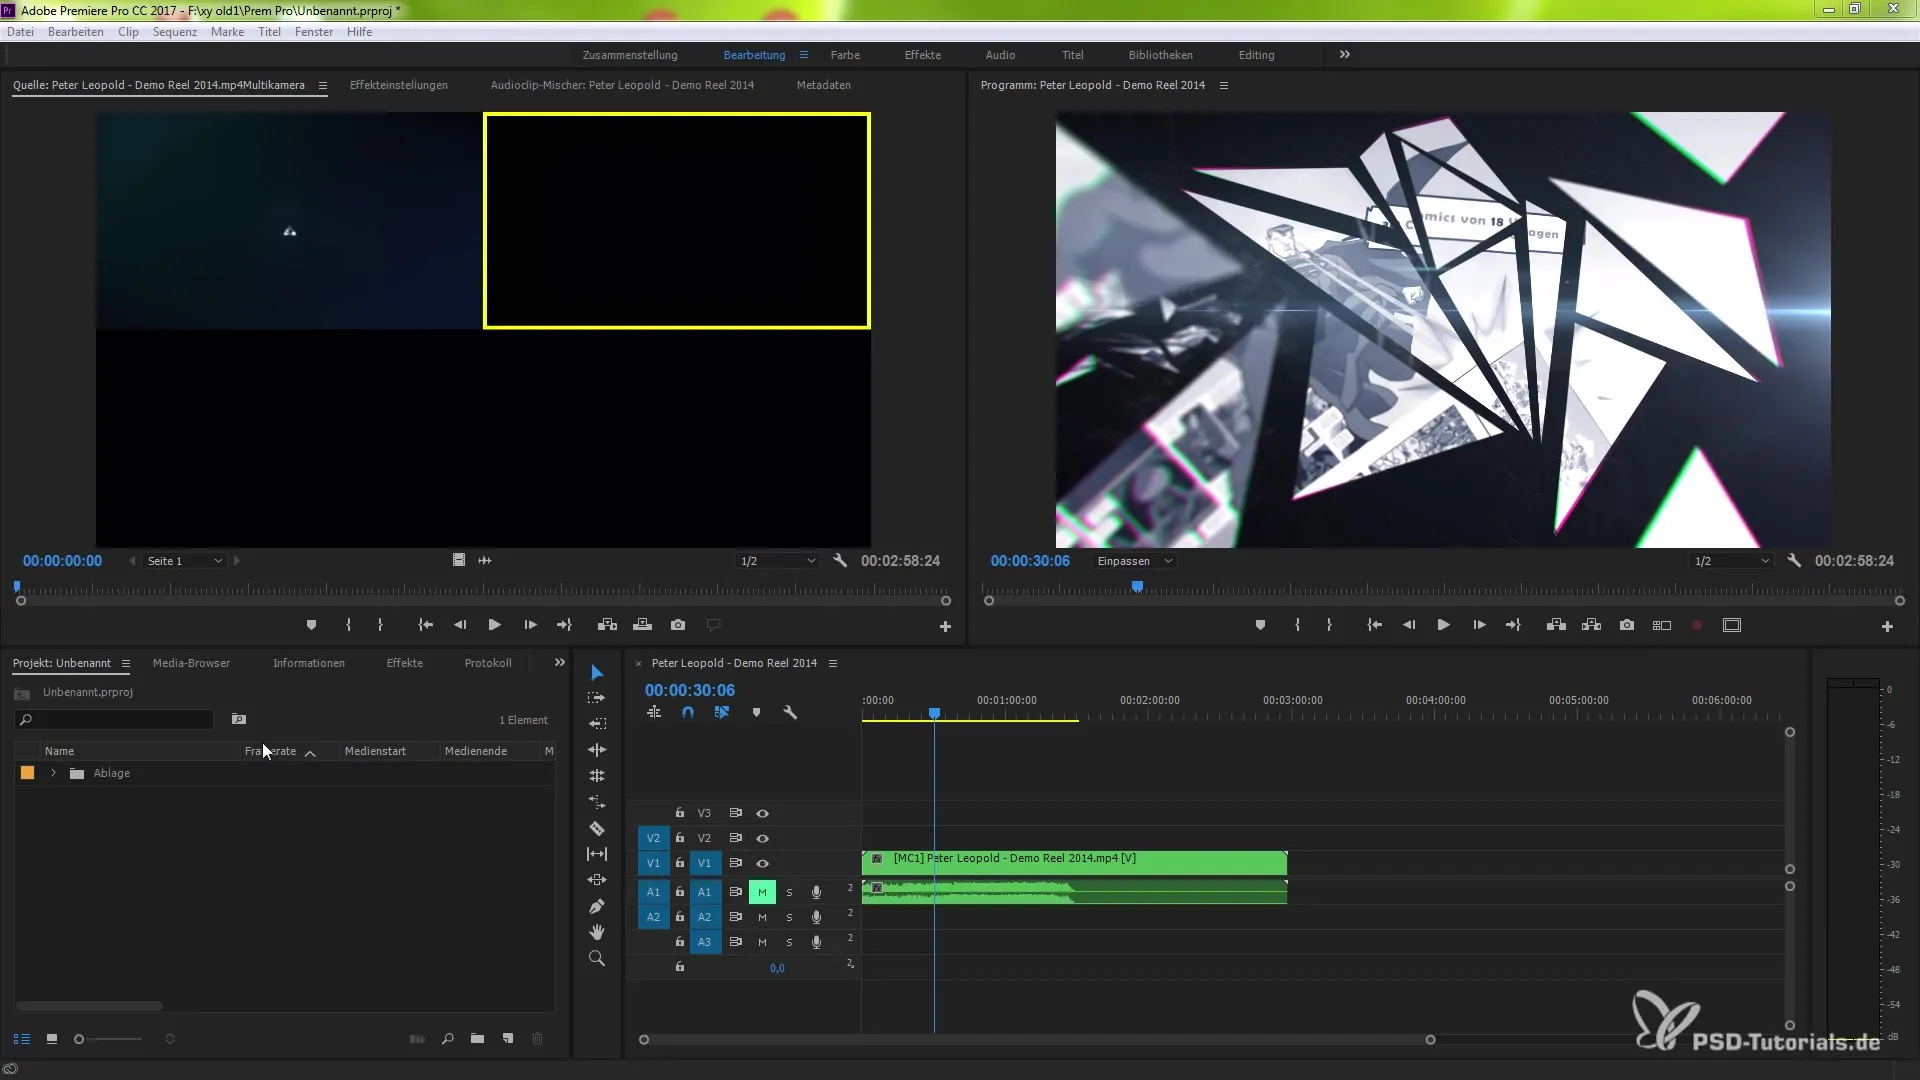Click New Item icon in Project panel
The image size is (1920, 1080).
click(508, 1039)
